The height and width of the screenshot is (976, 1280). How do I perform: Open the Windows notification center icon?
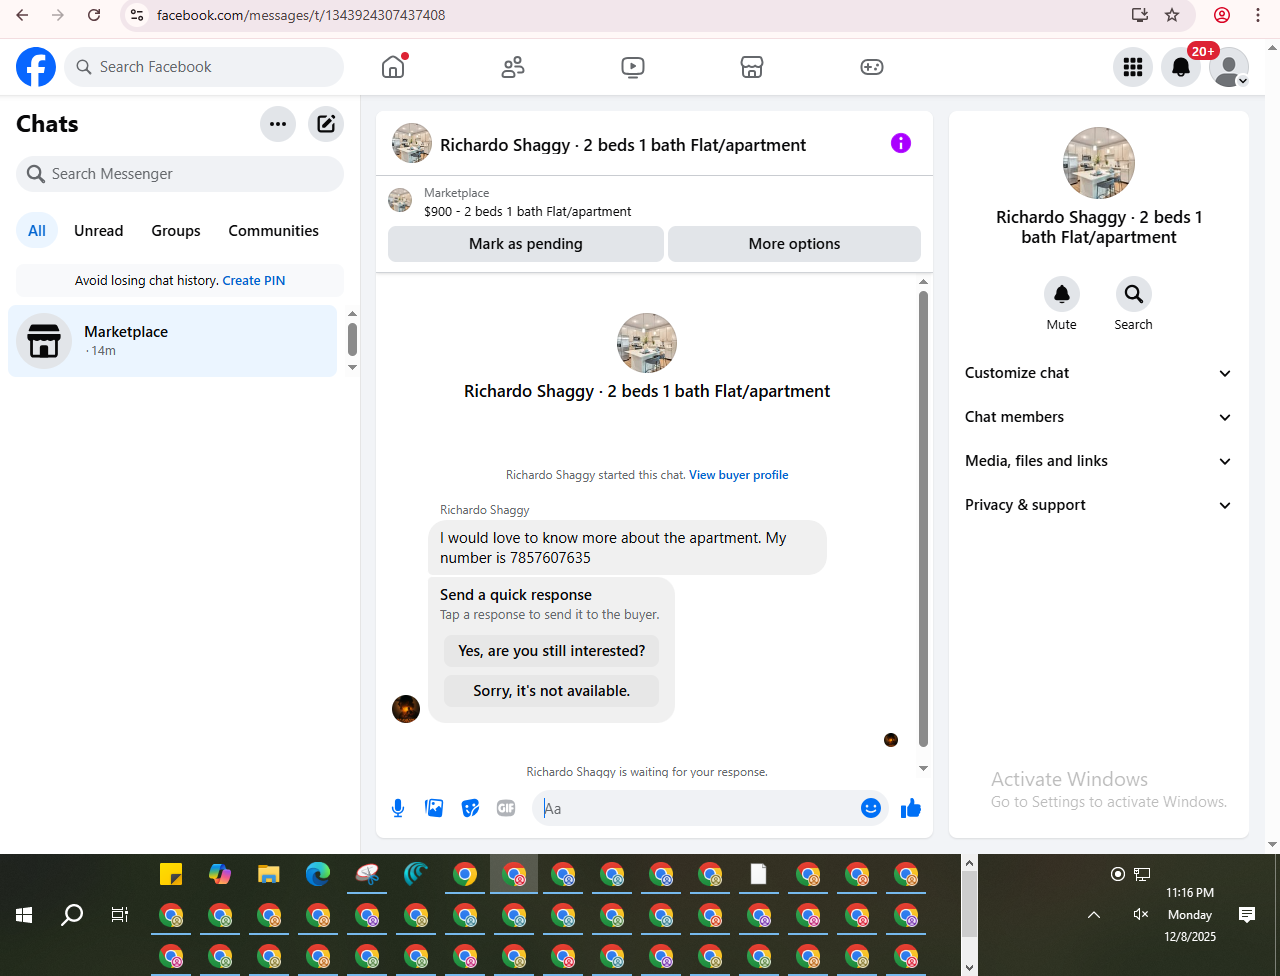[x=1247, y=914]
